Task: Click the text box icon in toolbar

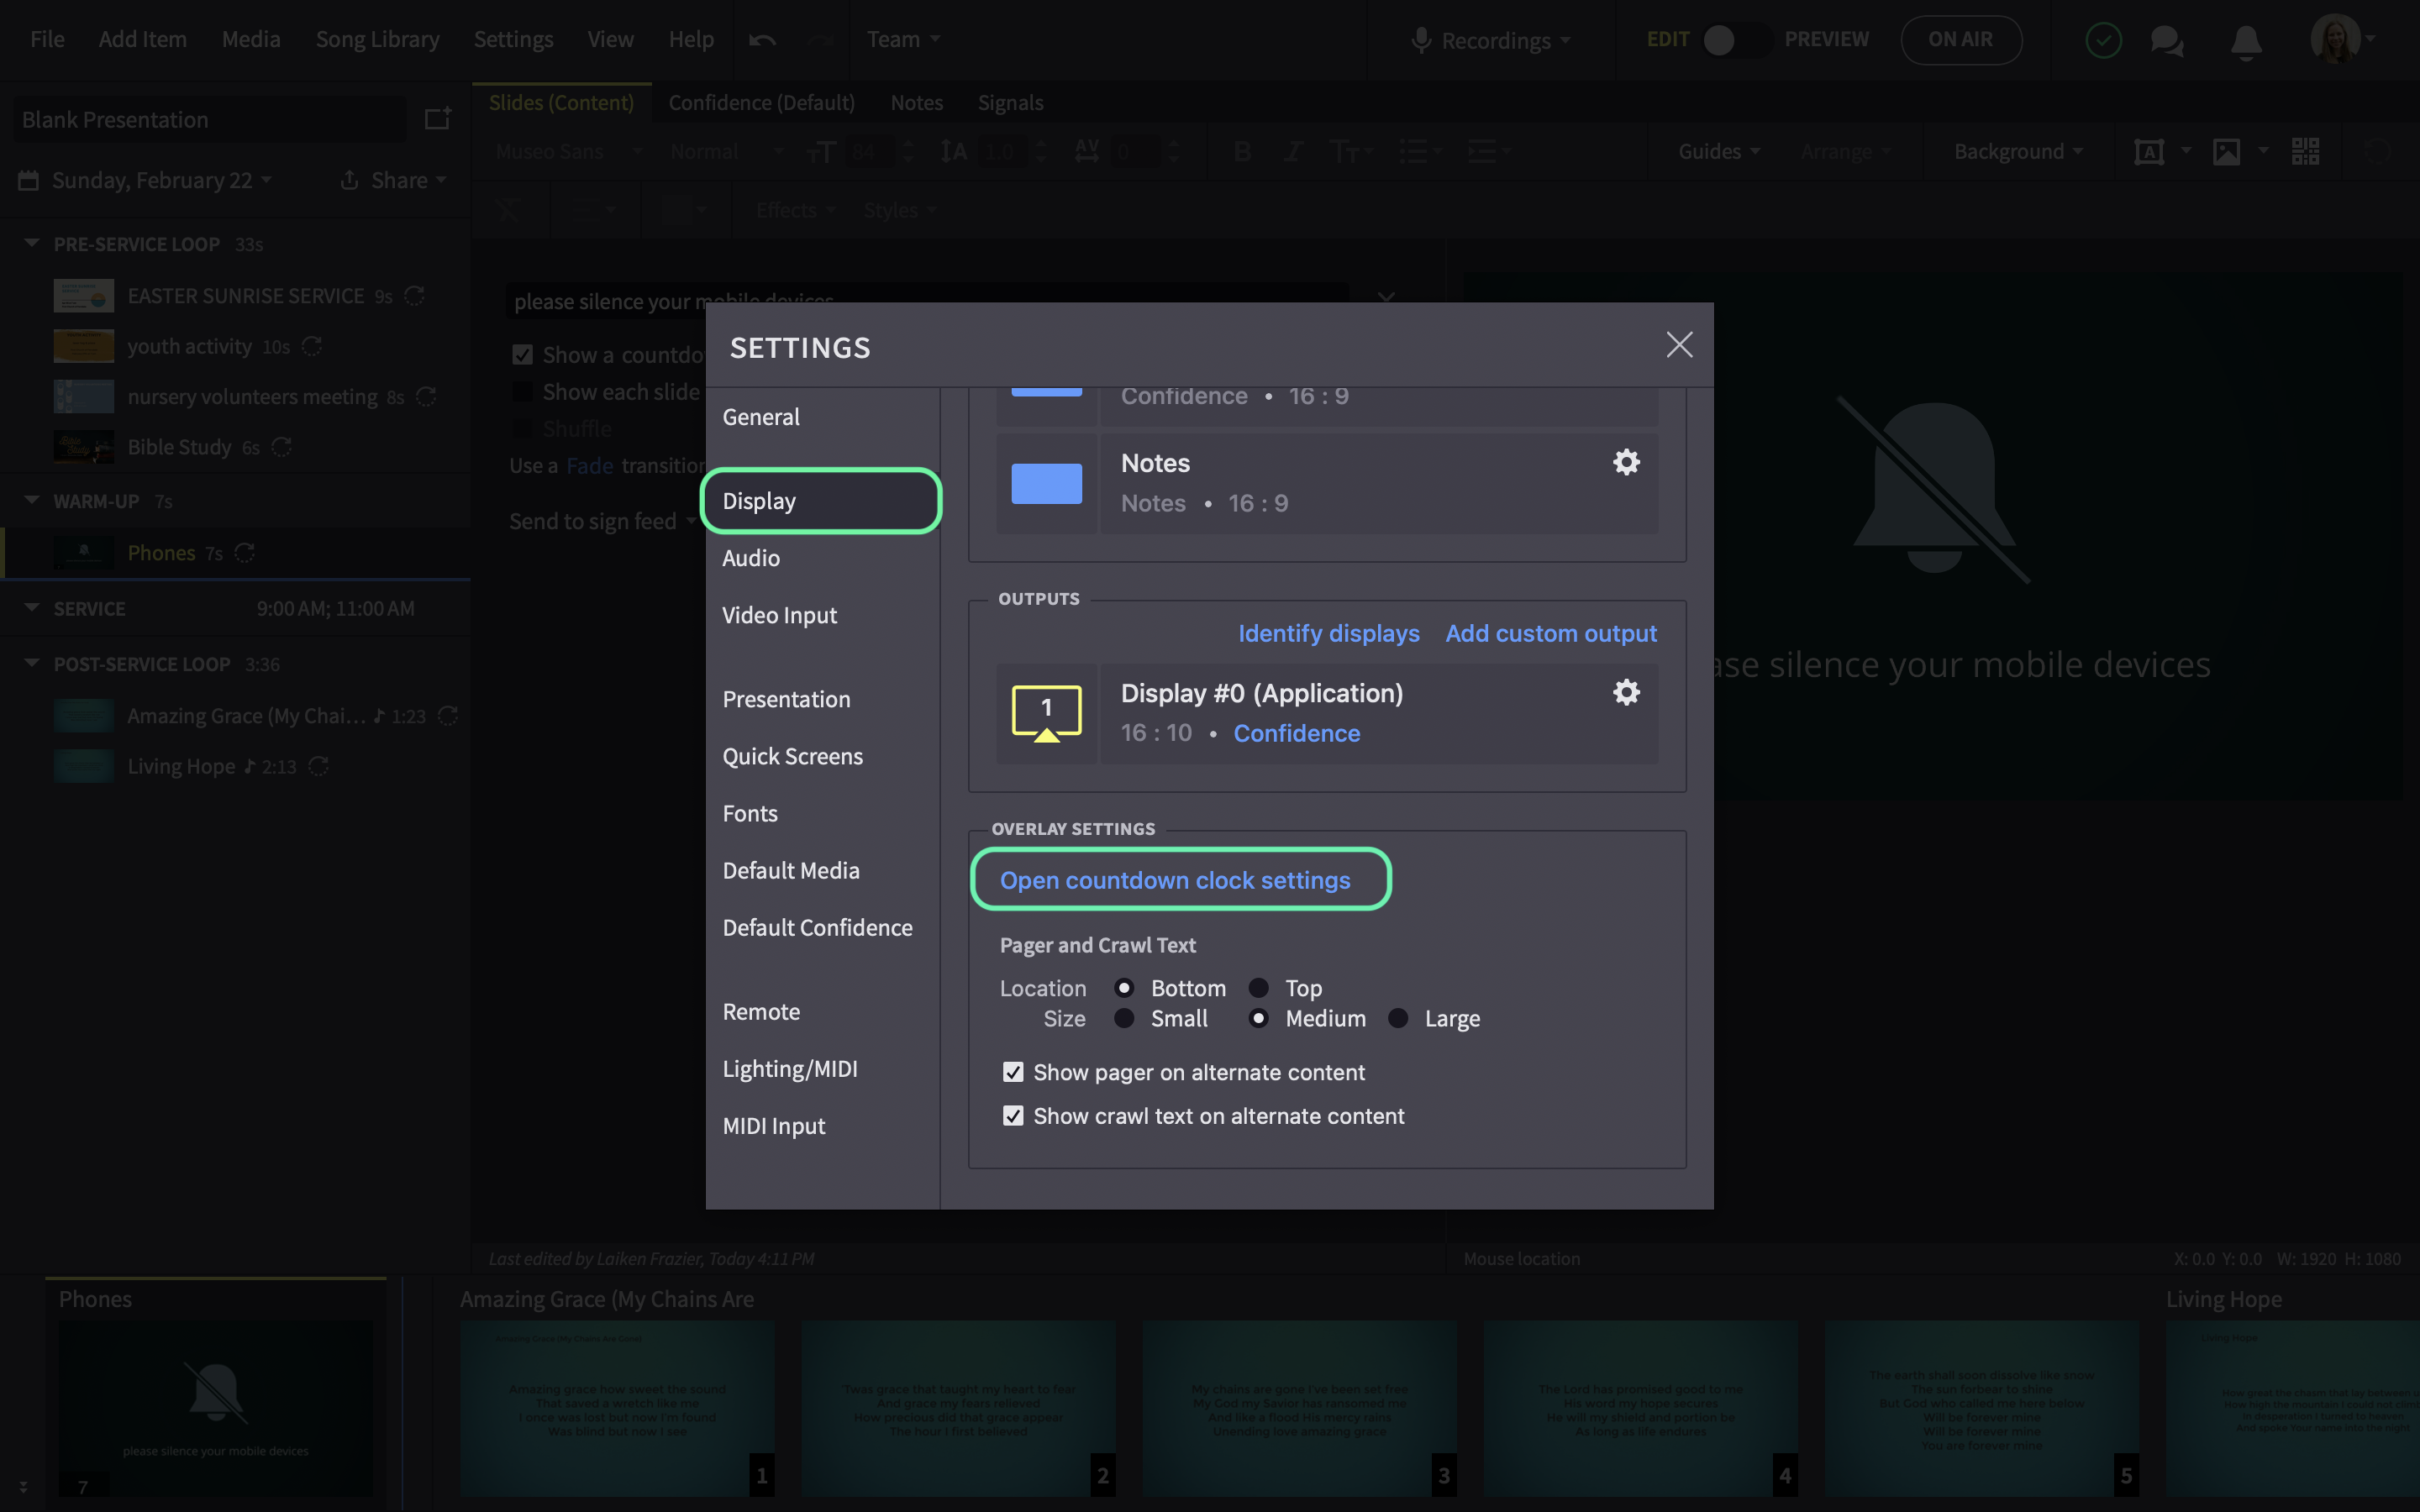Action: 2149,151
